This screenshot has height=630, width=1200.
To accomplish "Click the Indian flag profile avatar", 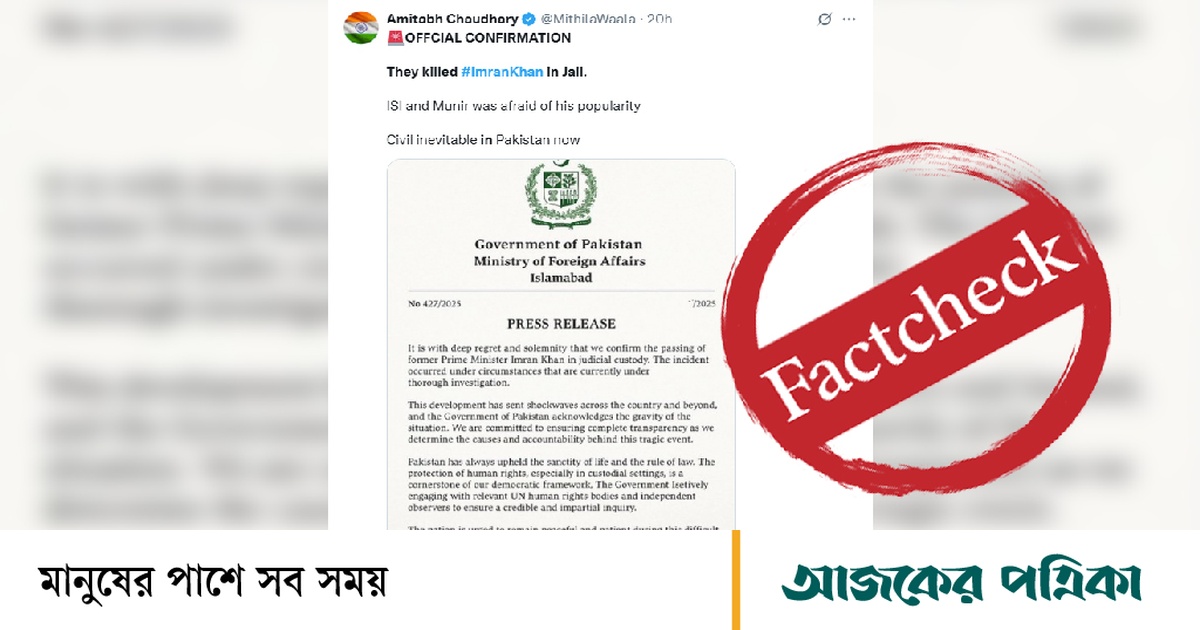I will tap(360, 28).
